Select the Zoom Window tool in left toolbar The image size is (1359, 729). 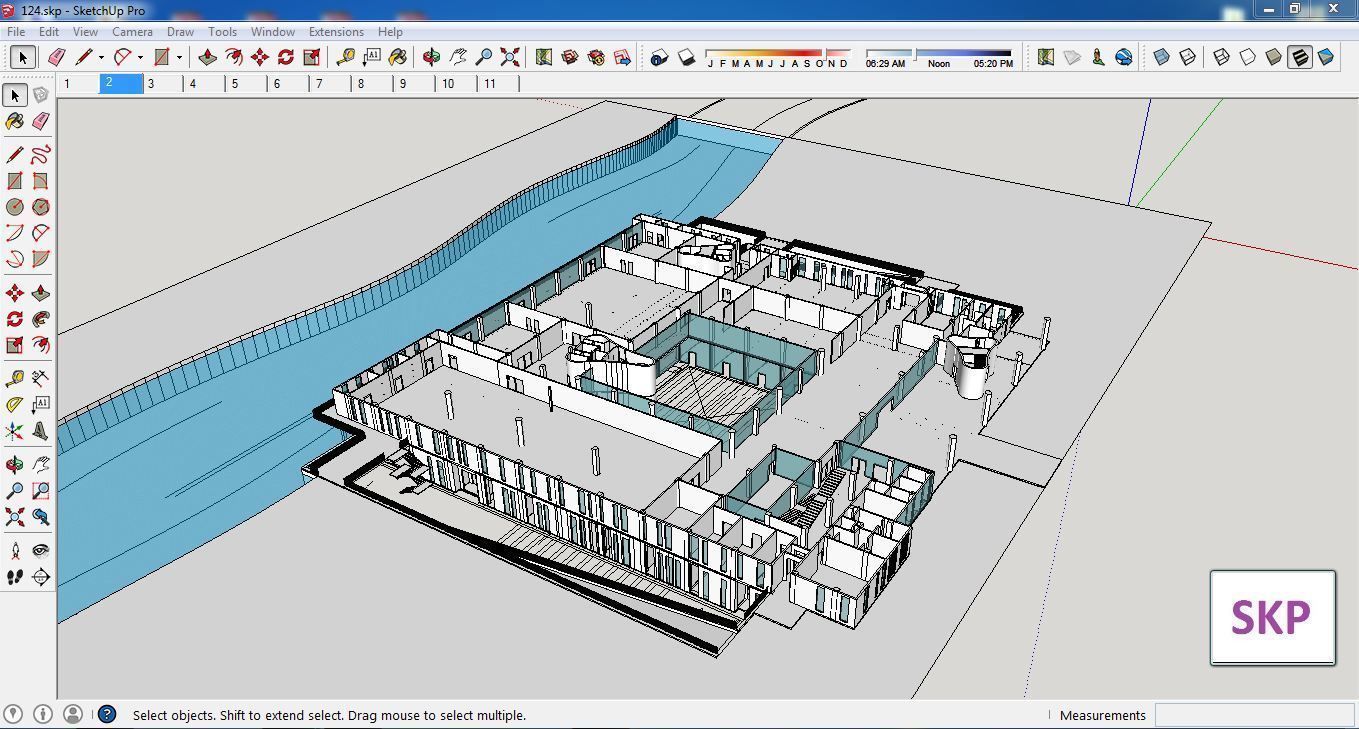(x=40, y=491)
